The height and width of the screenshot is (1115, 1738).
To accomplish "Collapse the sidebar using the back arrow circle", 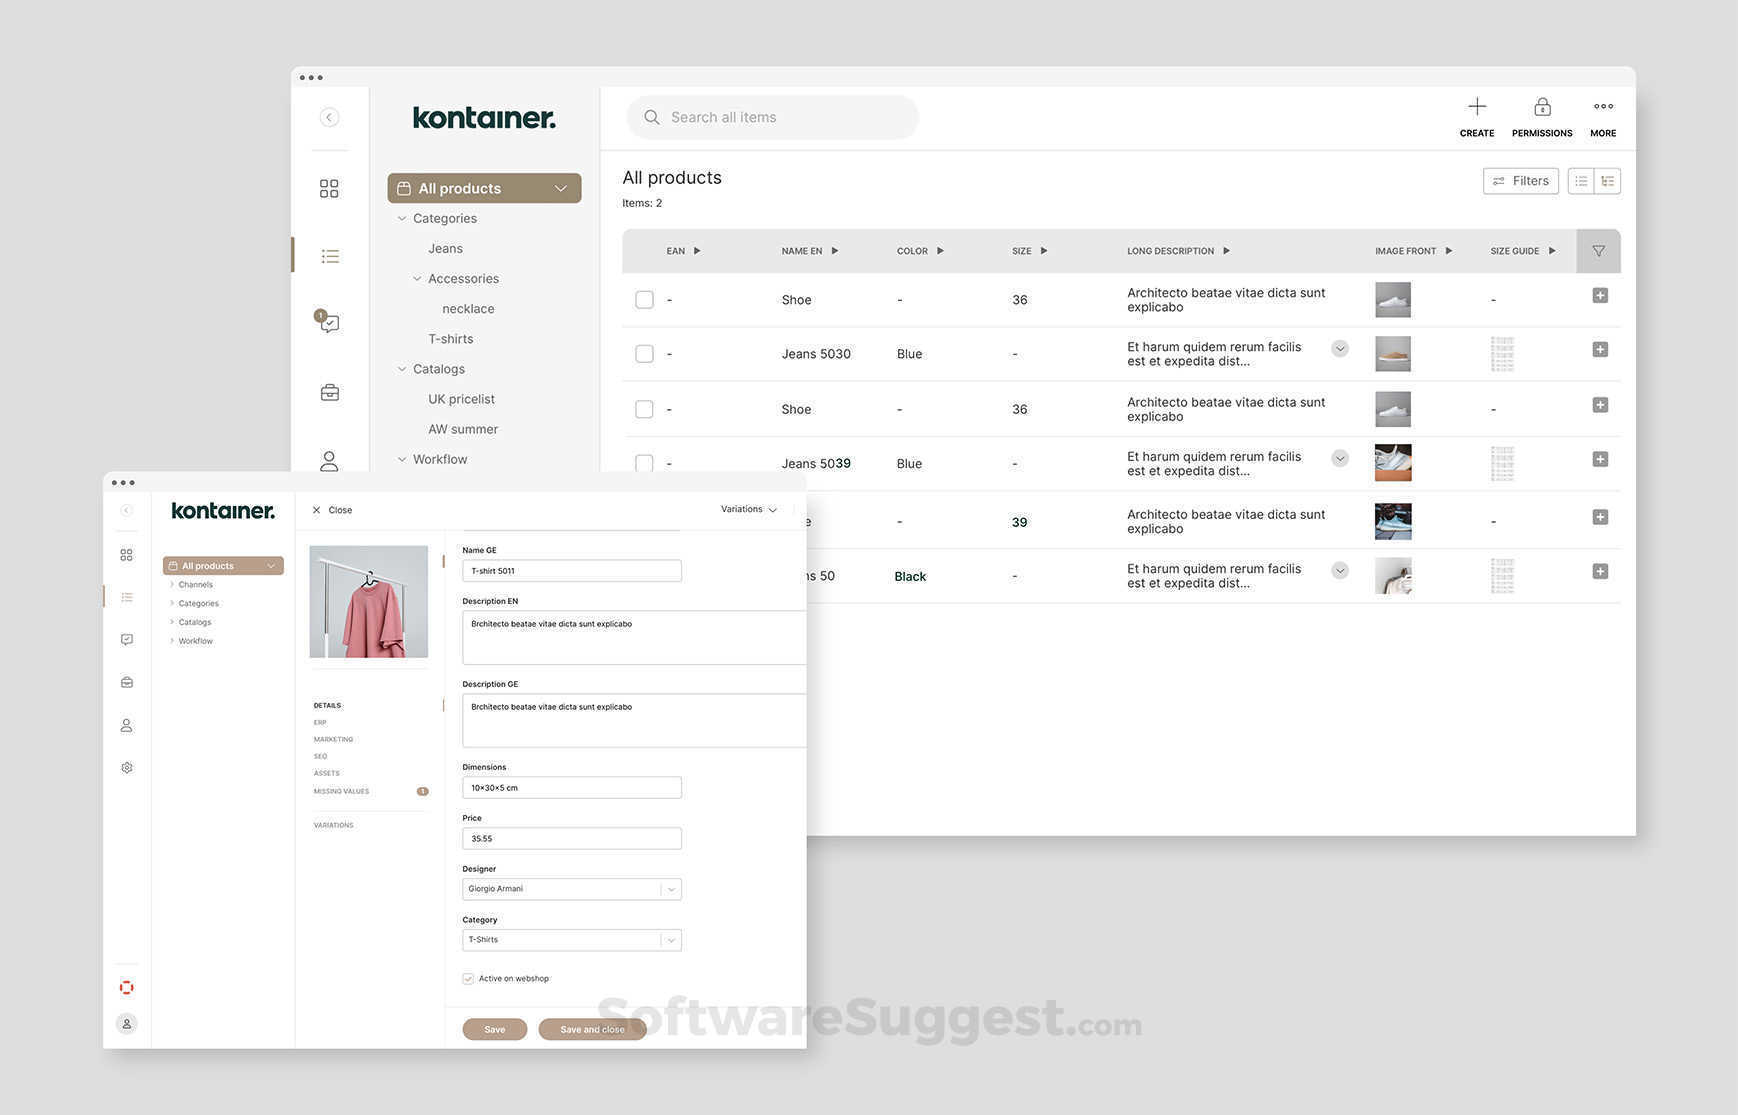I will coord(329,117).
